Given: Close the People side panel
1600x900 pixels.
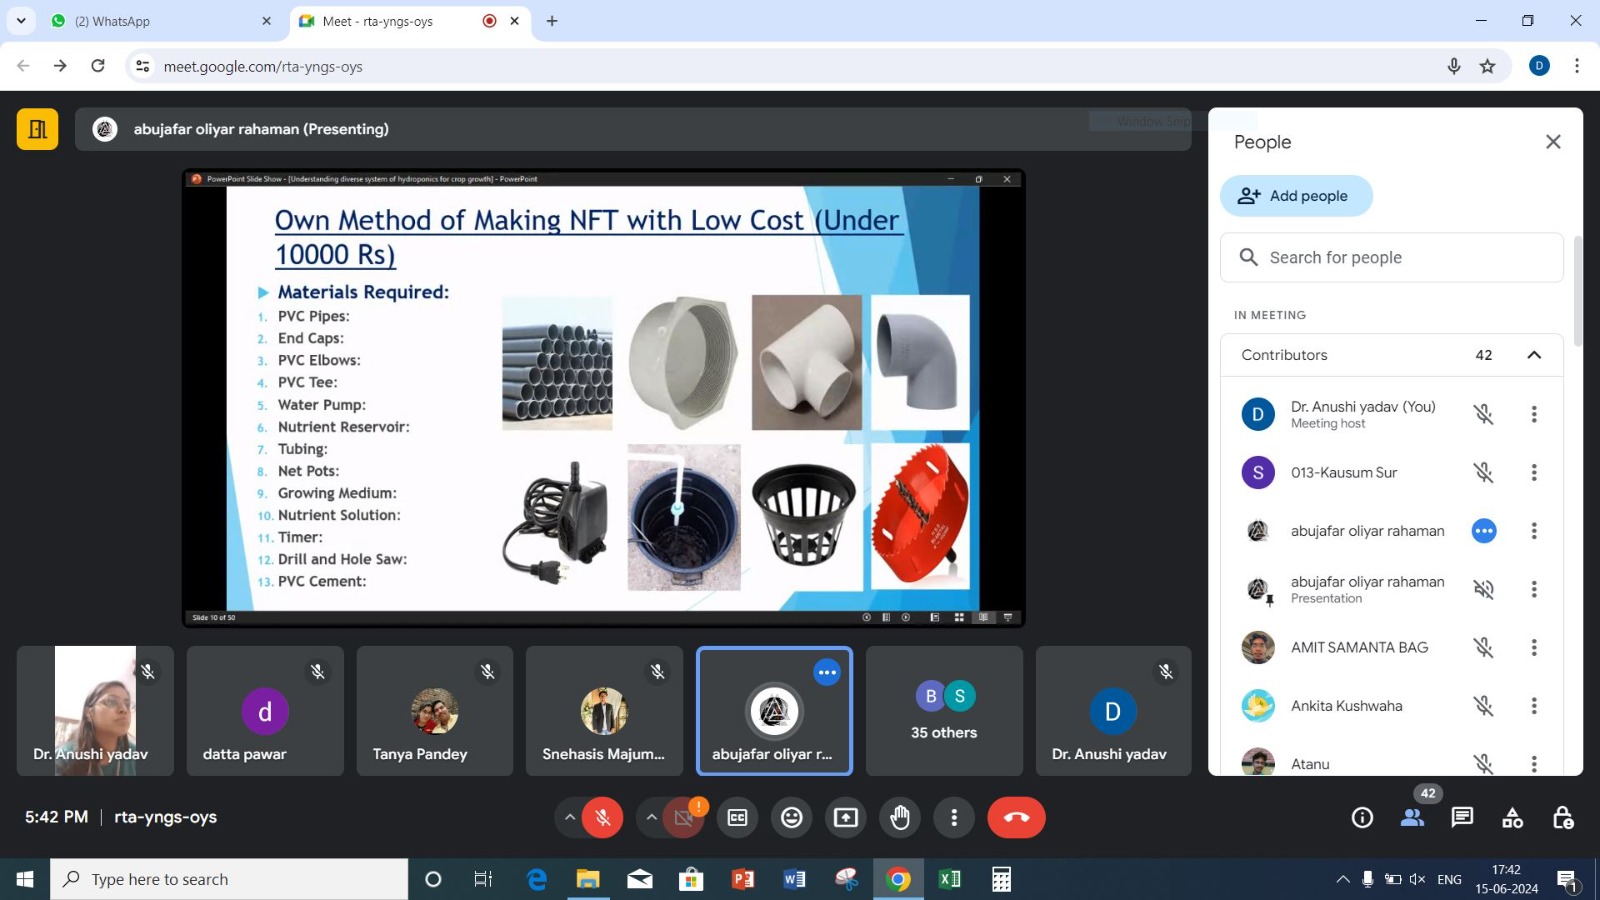Looking at the screenshot, I should pos(1553,142).
